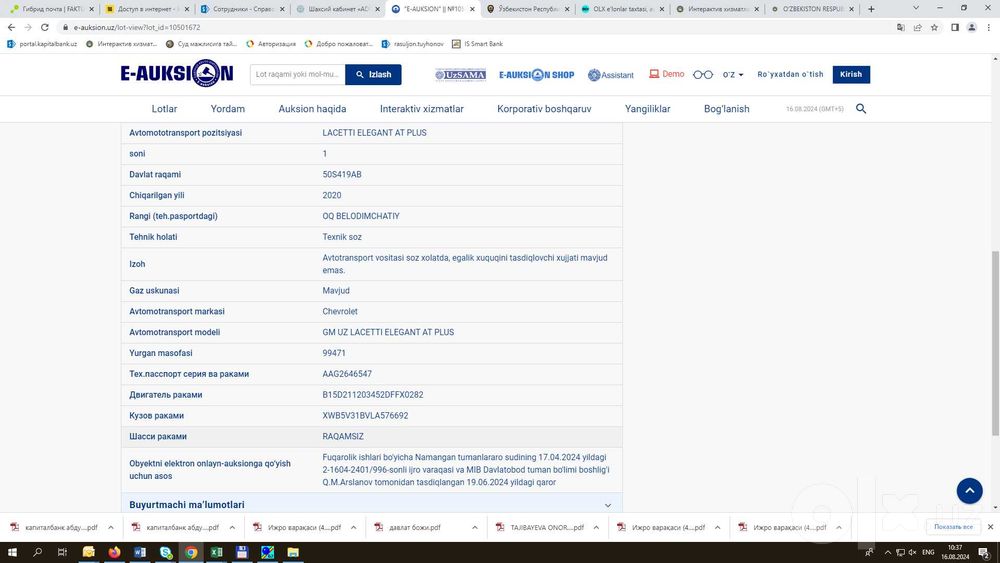Open language dropdown O'Z

[733, 75]
